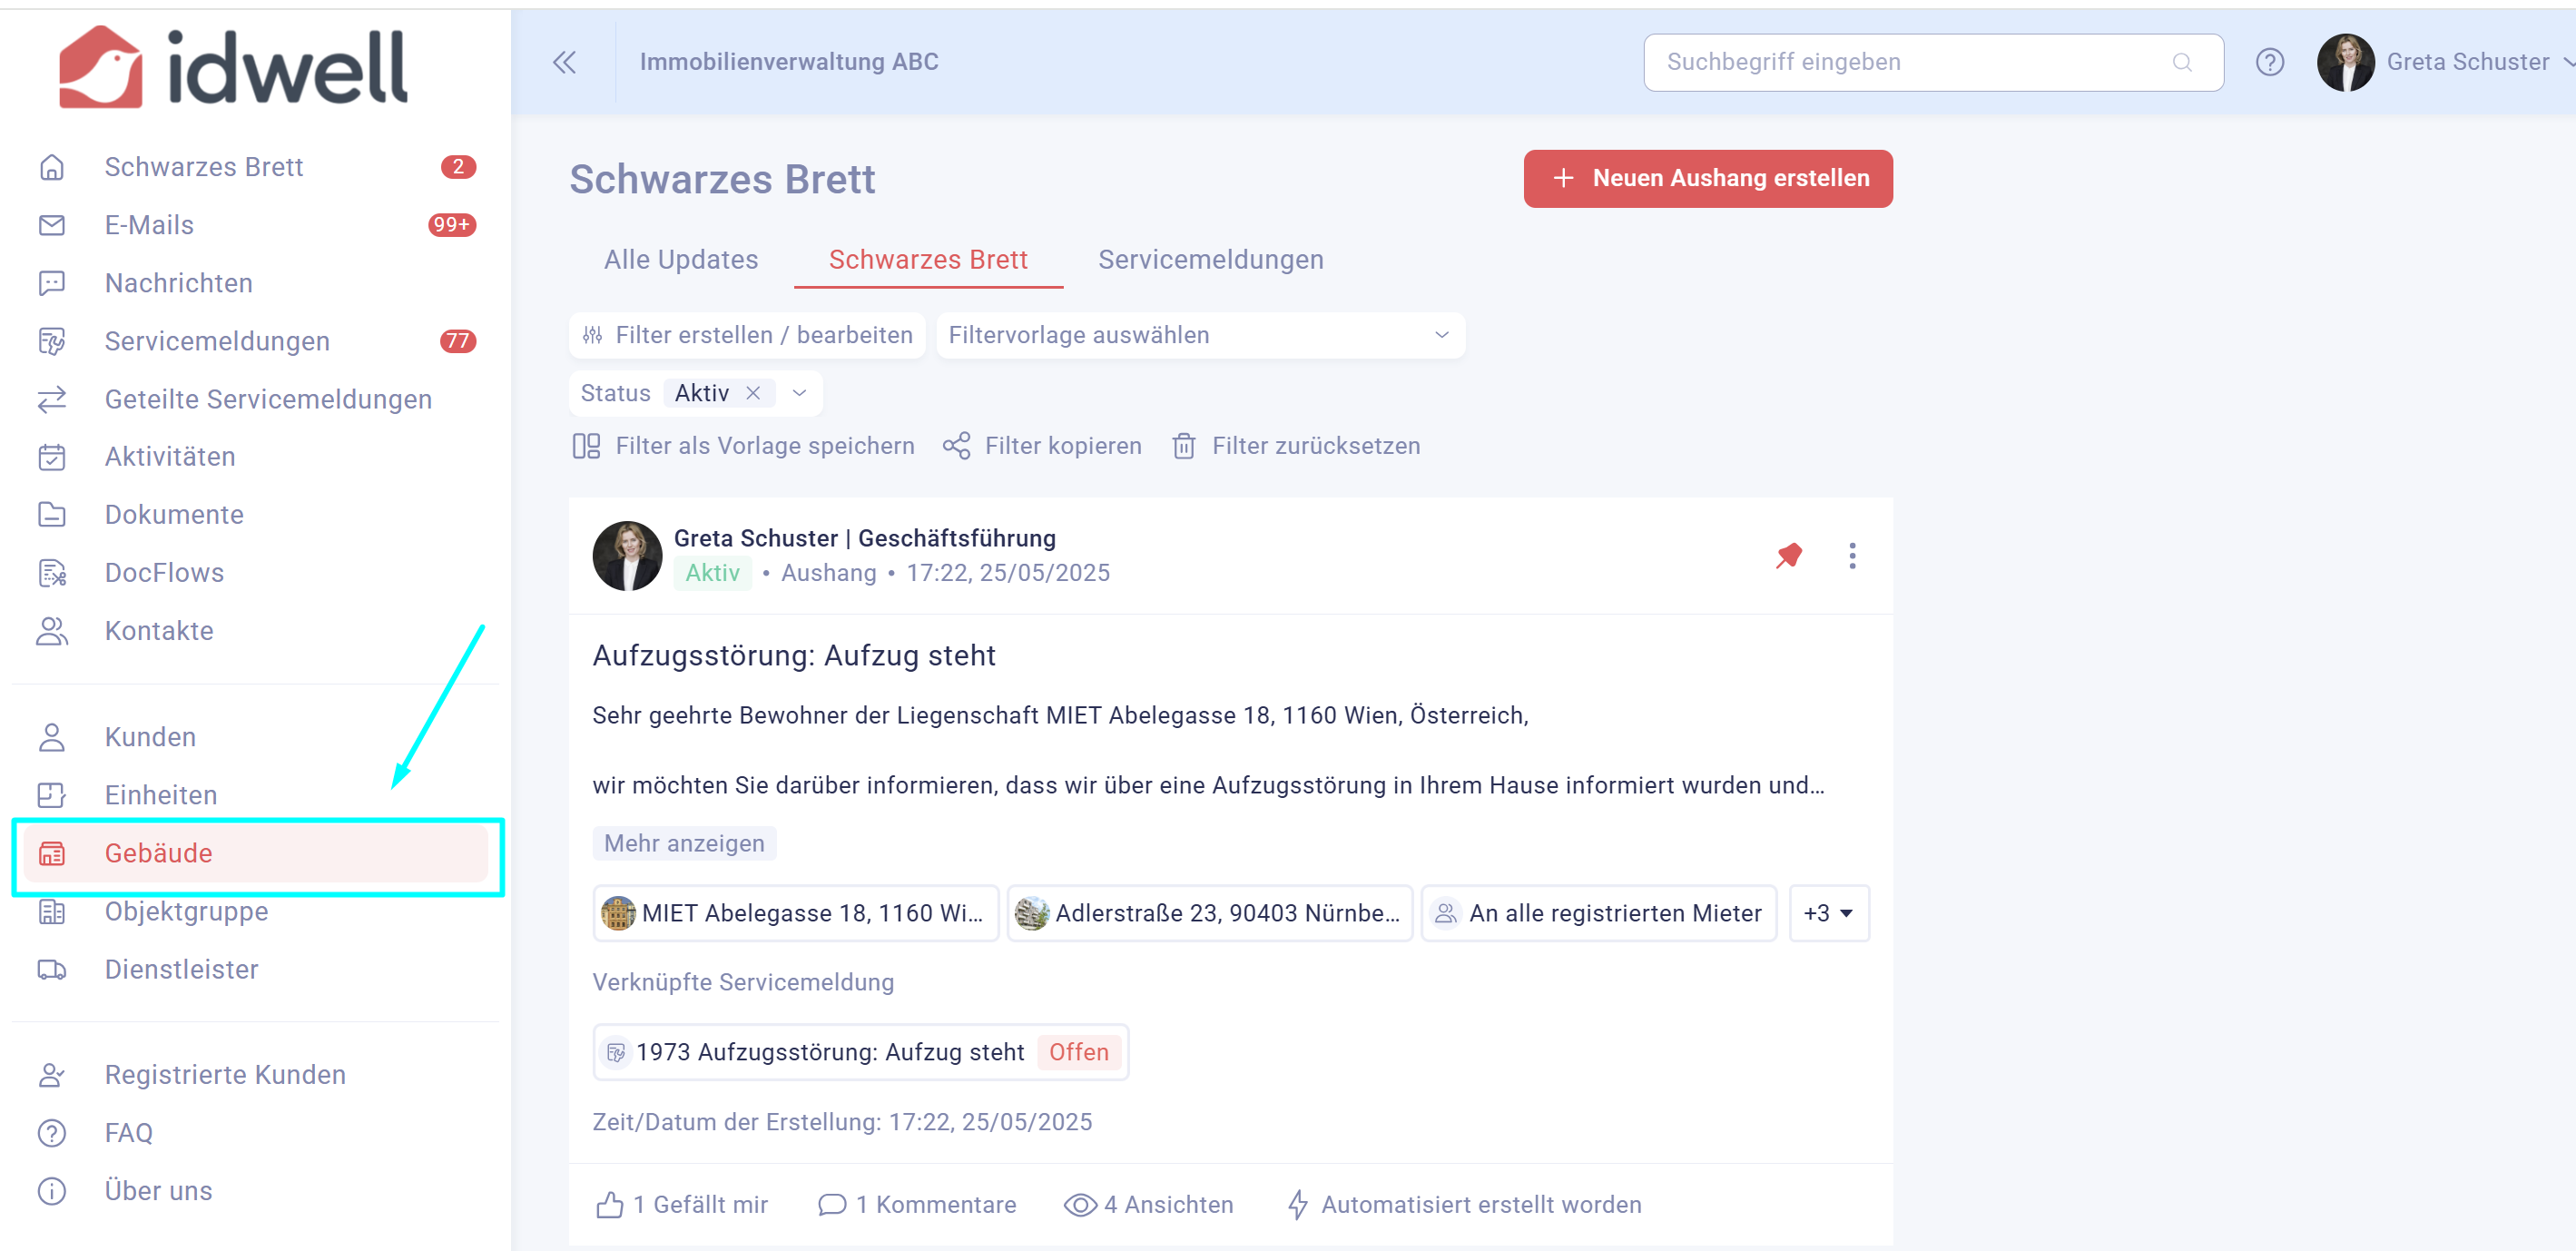Click Servicemeldungen sidebar icon
This screenshot has height=1251, width=2576.
coord(52,341)
